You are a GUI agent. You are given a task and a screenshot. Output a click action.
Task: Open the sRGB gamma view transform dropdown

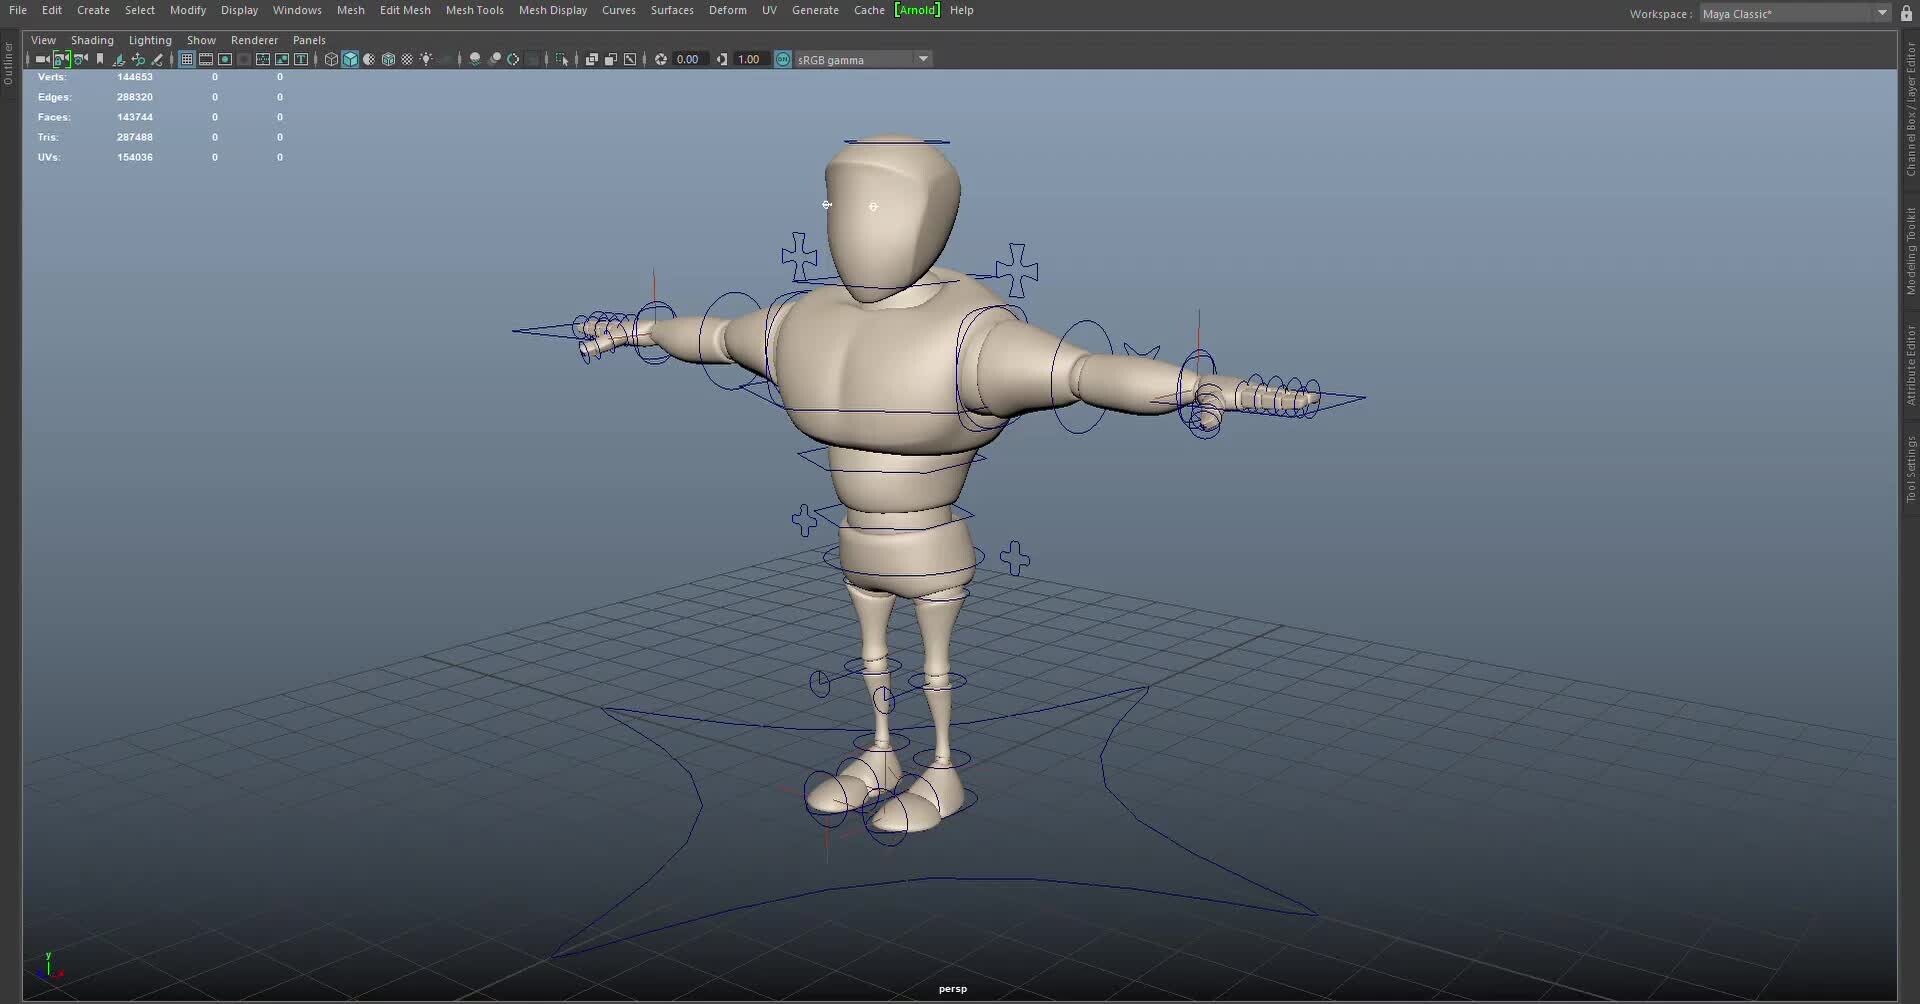[x=922, y=59]
